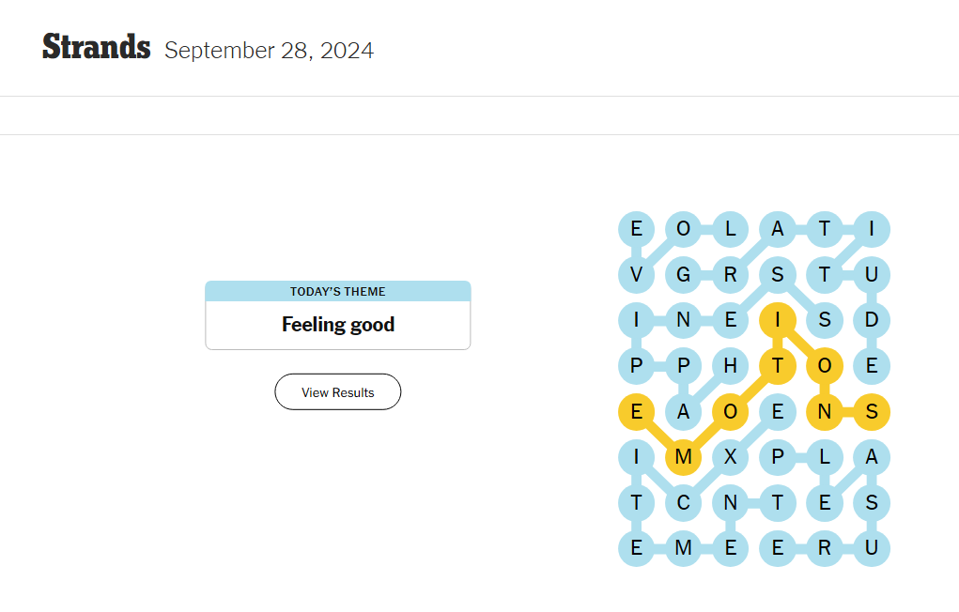Click the Strands logo title
The height and width of the screenshot is (612, 959).
(96, 47)
